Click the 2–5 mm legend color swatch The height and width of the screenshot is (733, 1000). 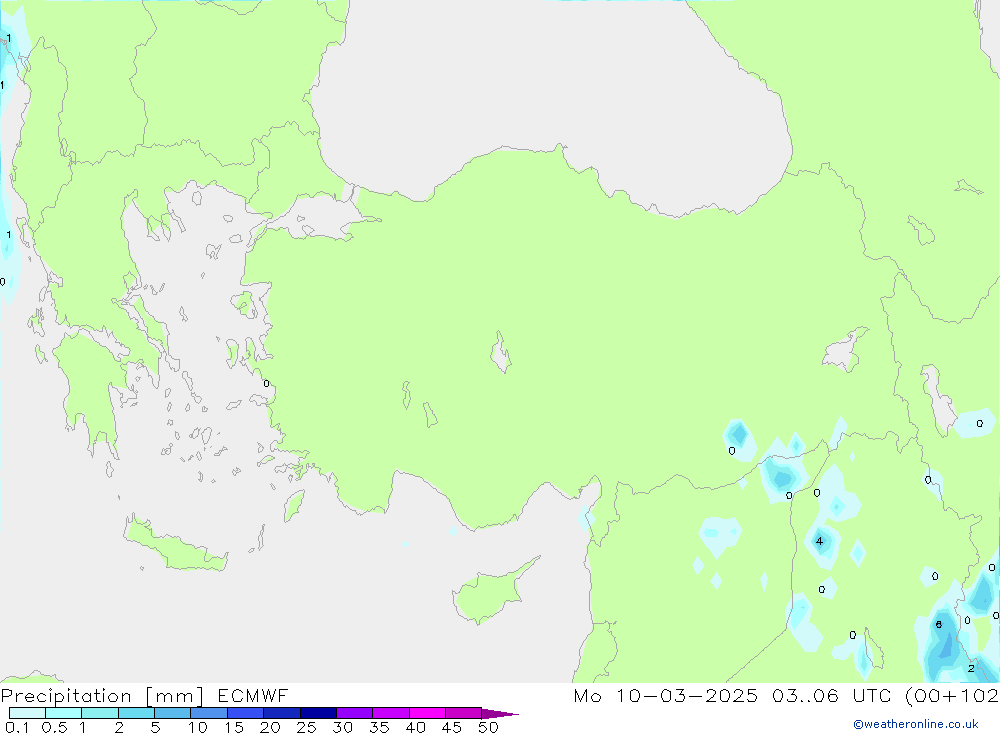pos(136,713)
